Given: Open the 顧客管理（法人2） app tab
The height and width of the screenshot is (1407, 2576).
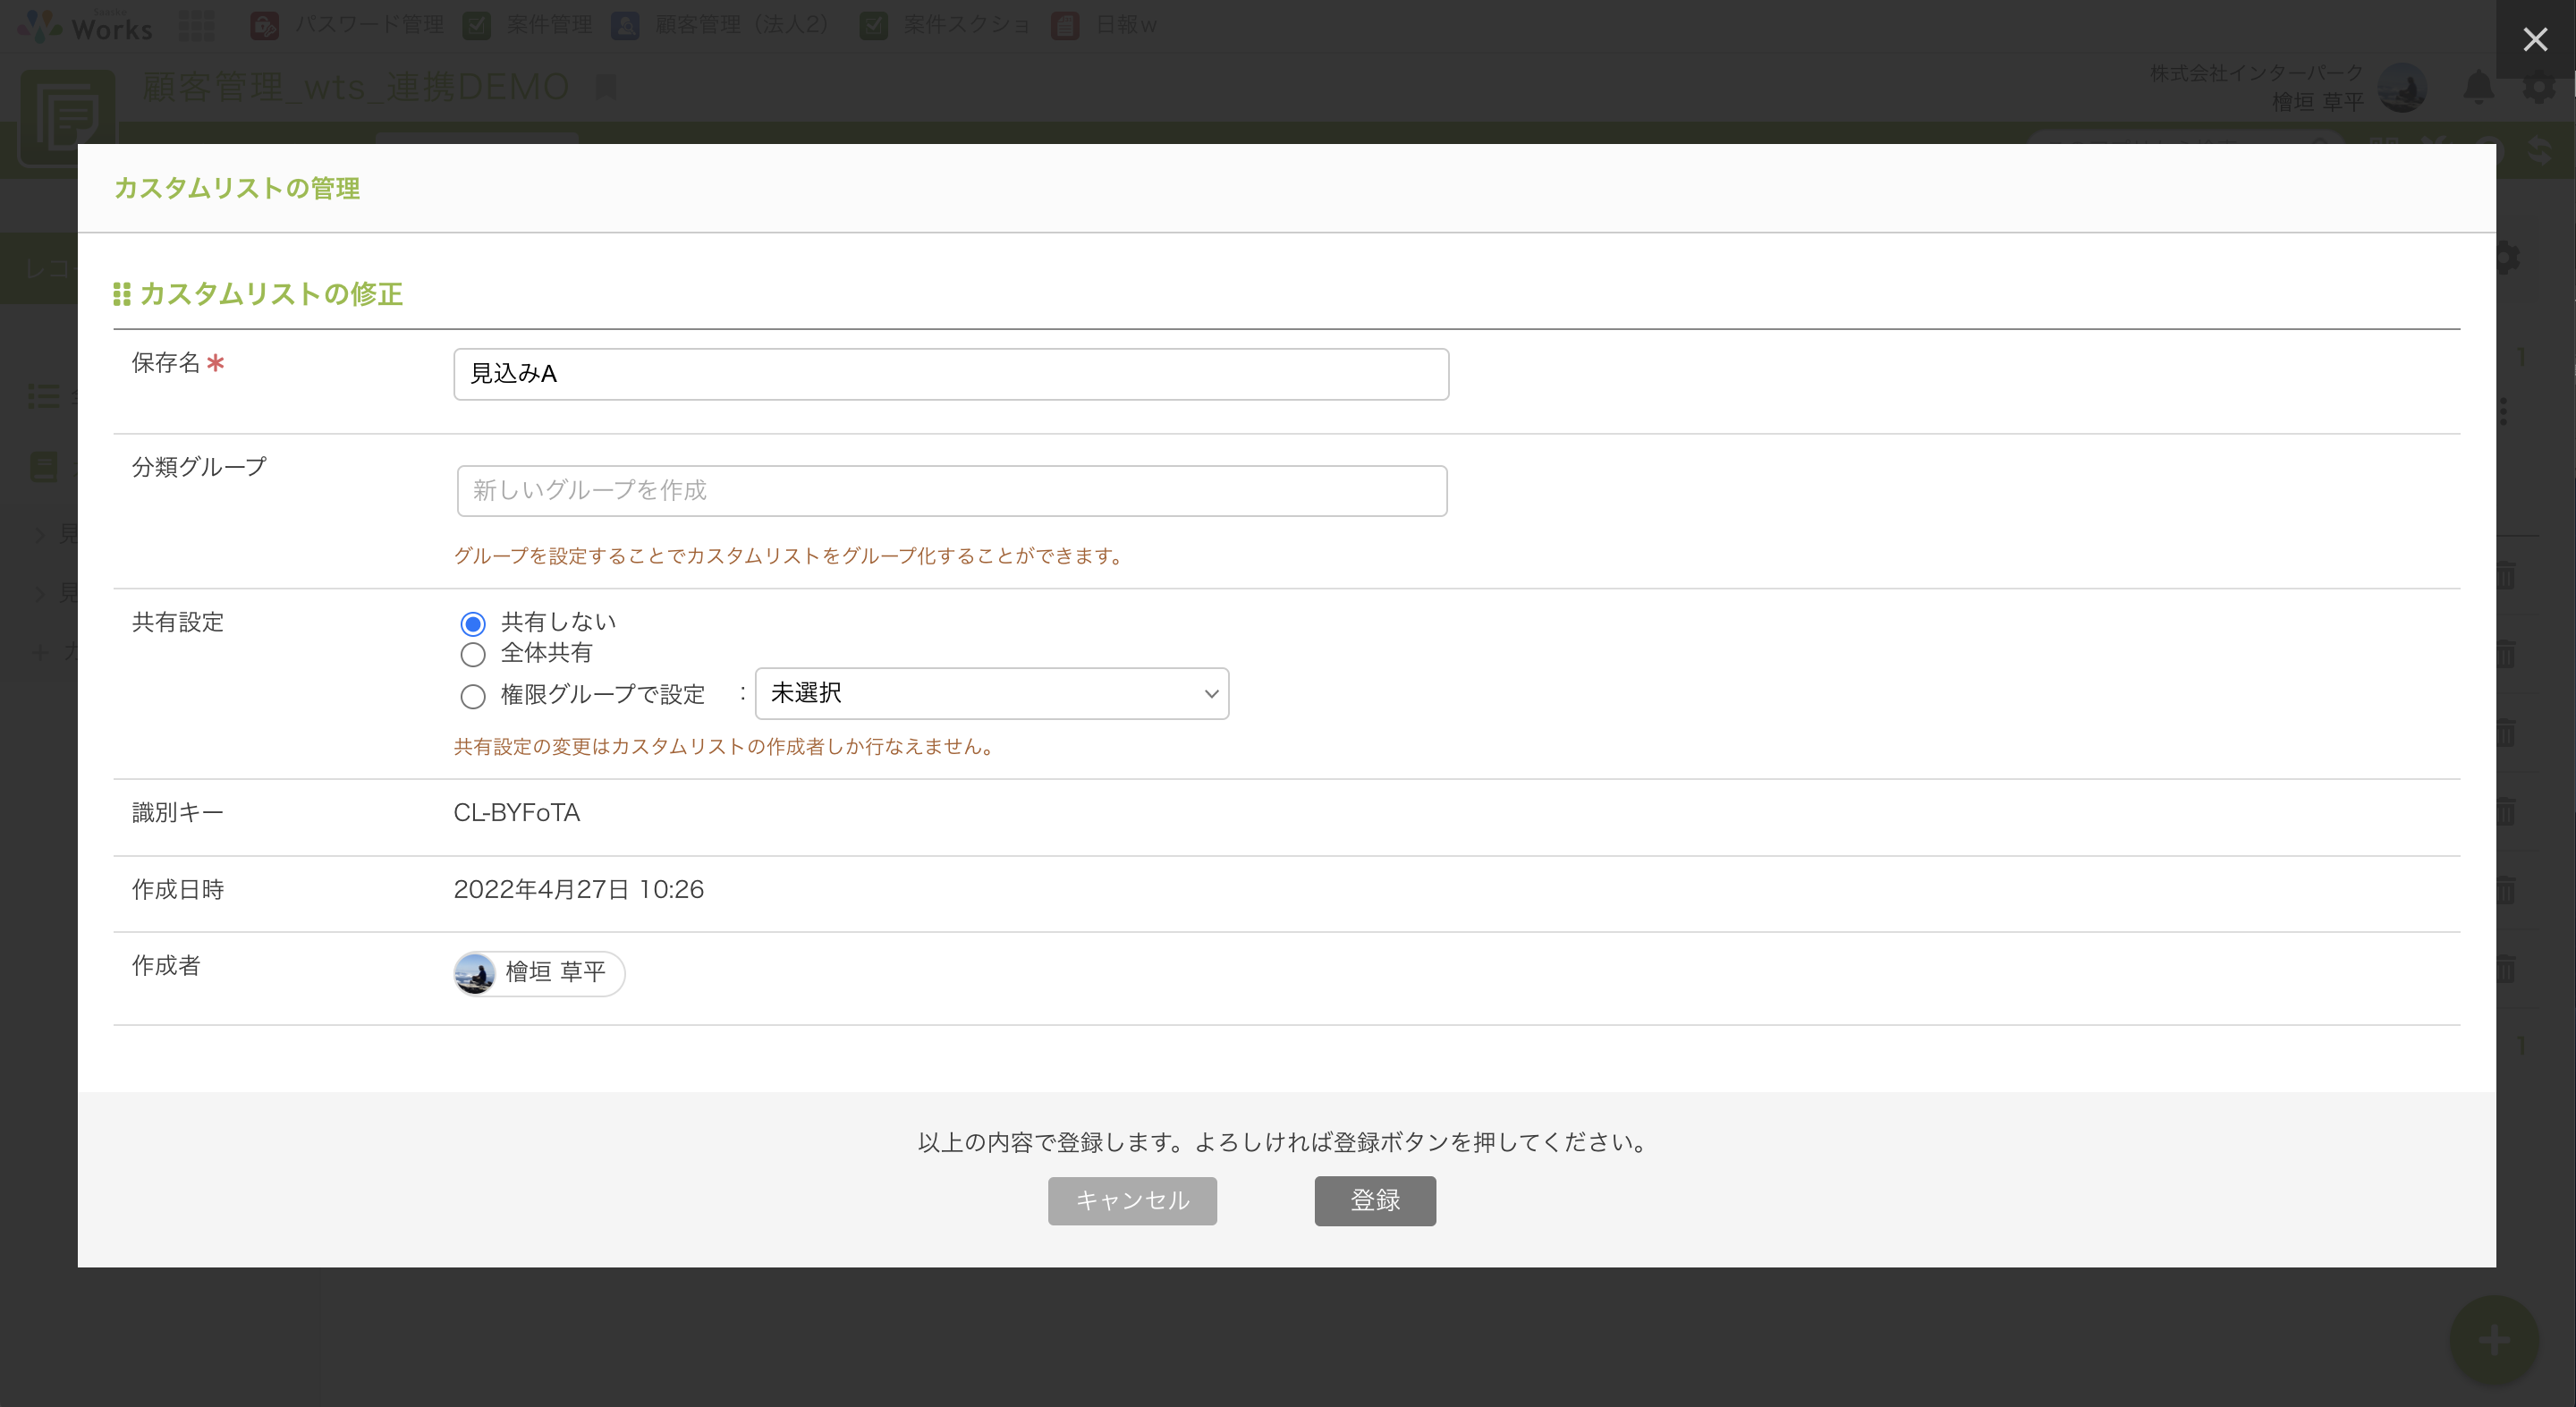Looking at the screenshot, I should click(724, 26).
